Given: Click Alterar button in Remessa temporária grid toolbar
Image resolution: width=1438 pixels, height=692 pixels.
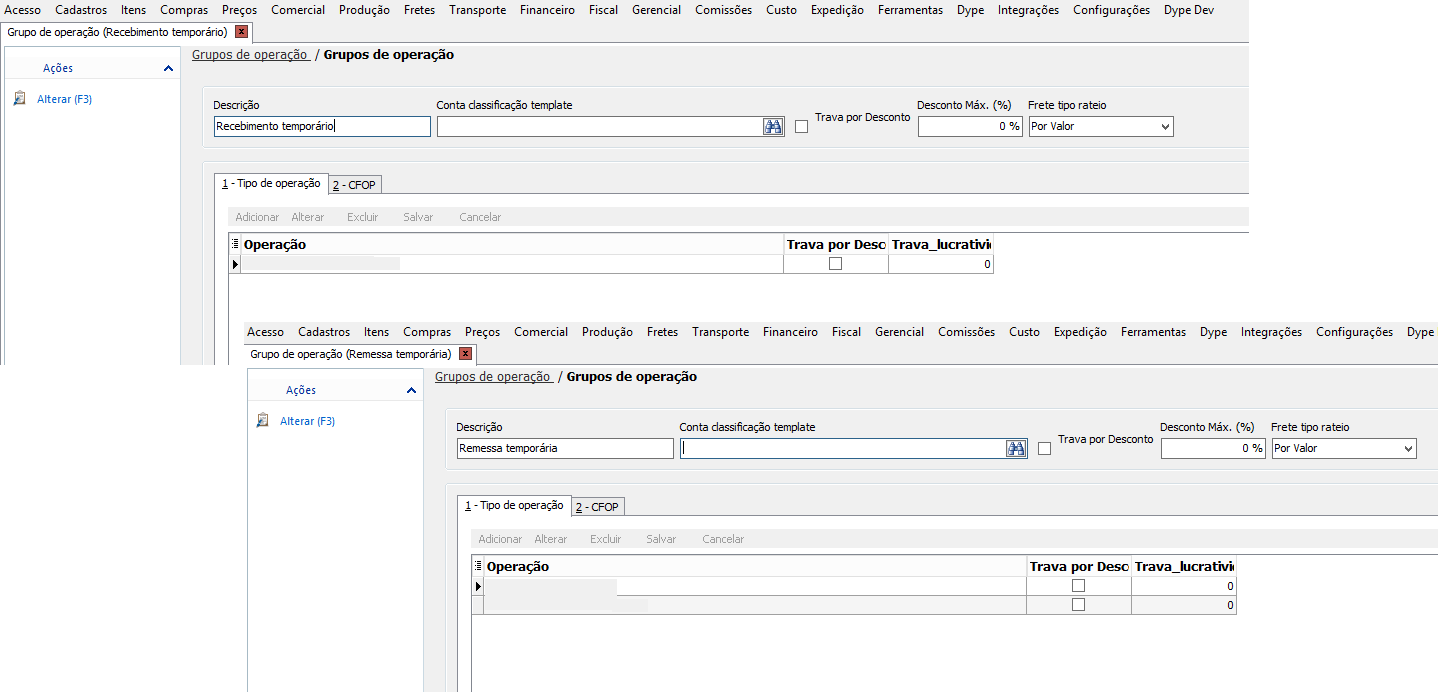Looking at the screenshot, I should (551, 539).
